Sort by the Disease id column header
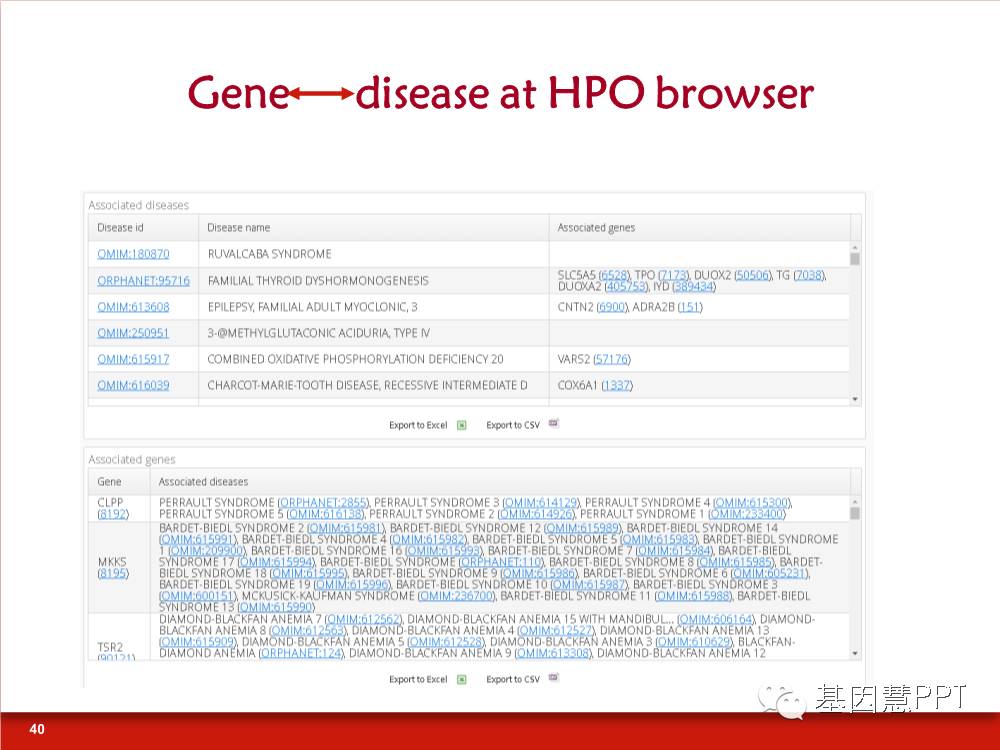Screen dimensions: 1000x750 120,228
